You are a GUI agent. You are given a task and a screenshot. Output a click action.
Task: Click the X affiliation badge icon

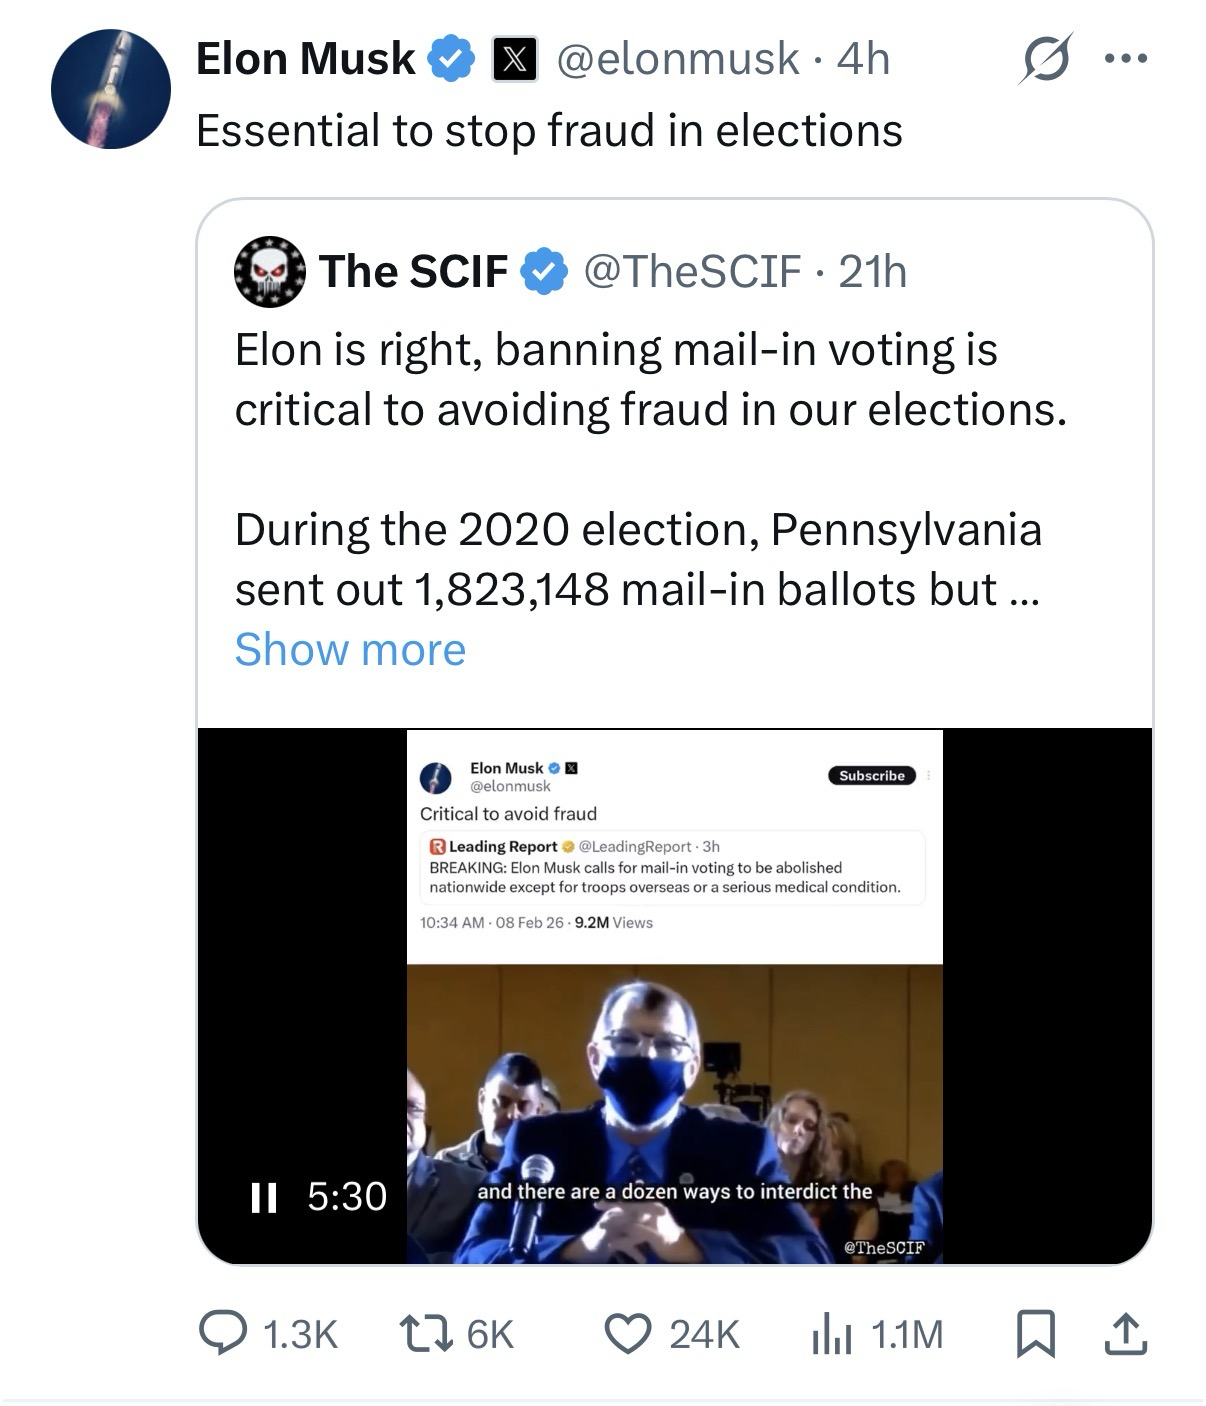coord(514,59)
